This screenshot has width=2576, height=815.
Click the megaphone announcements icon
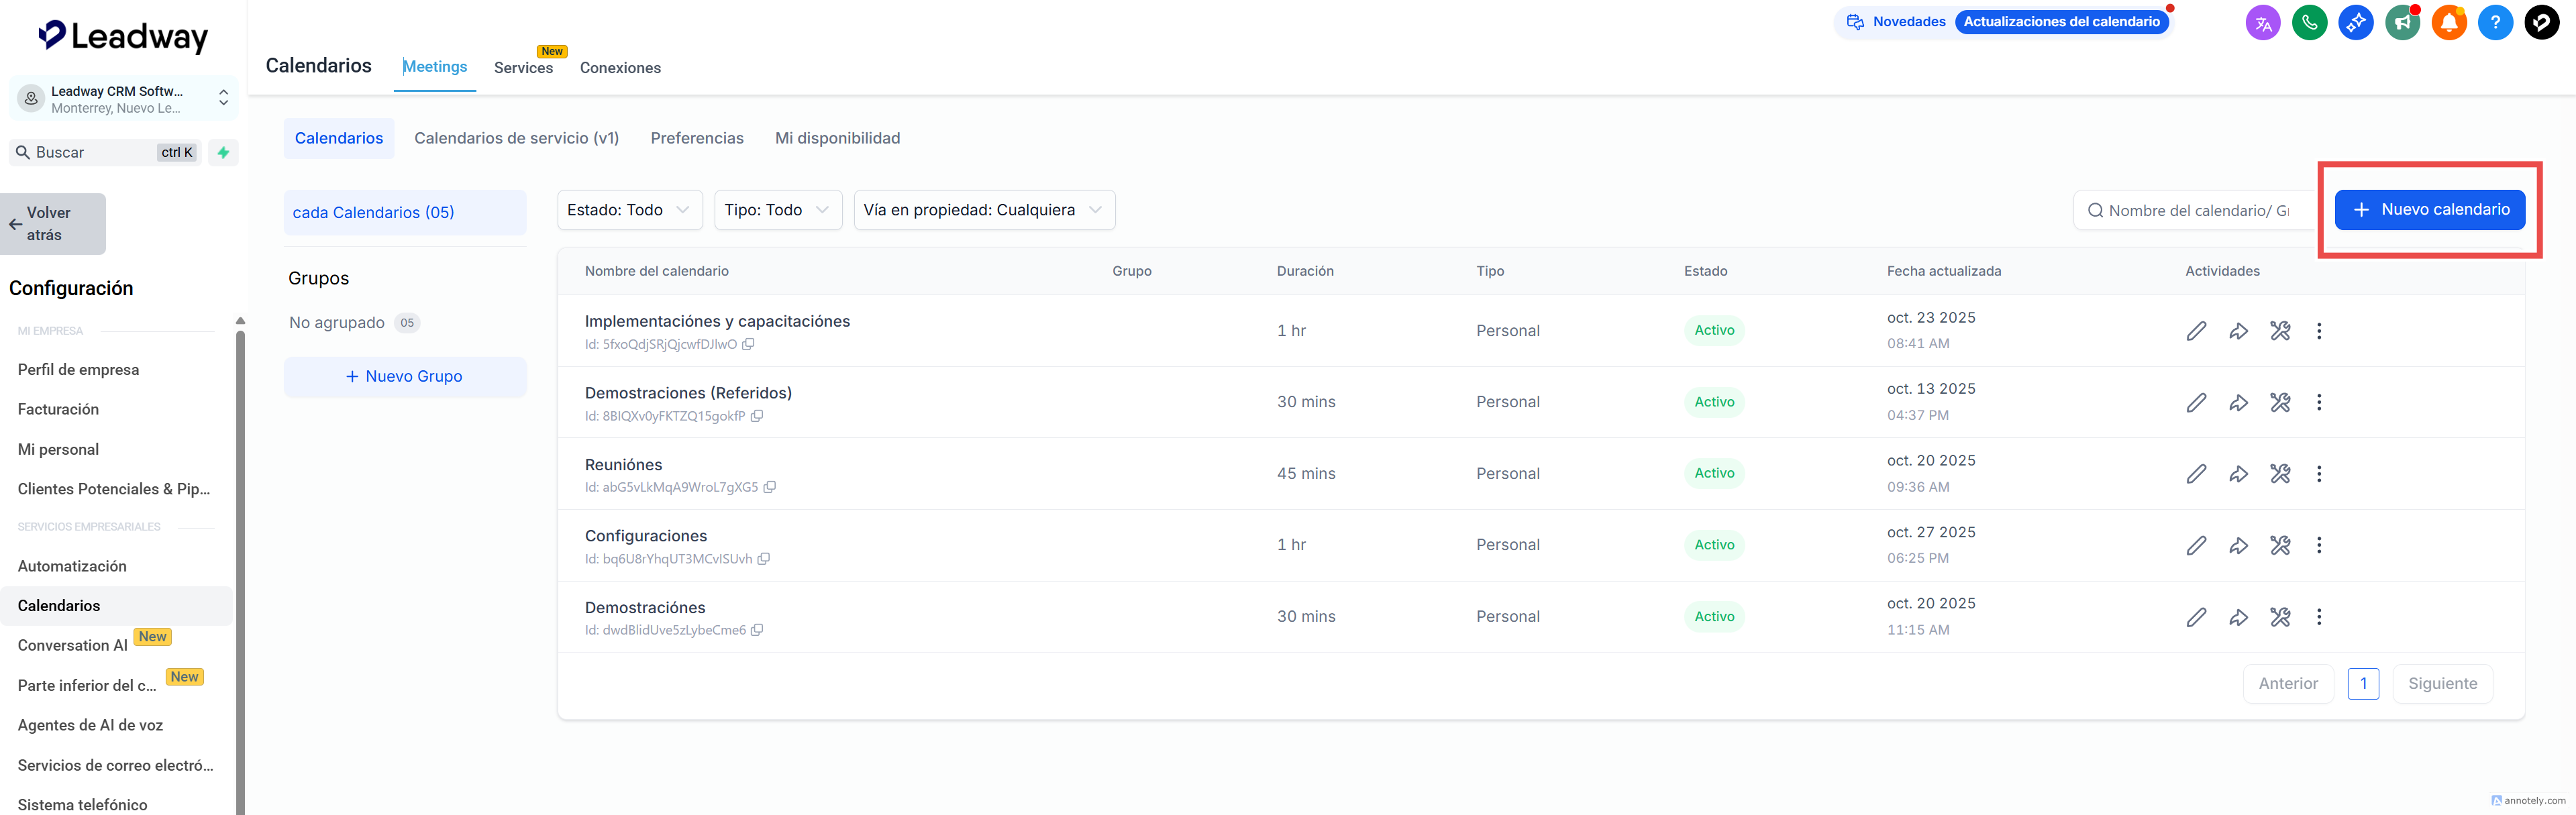[2402, 22]
